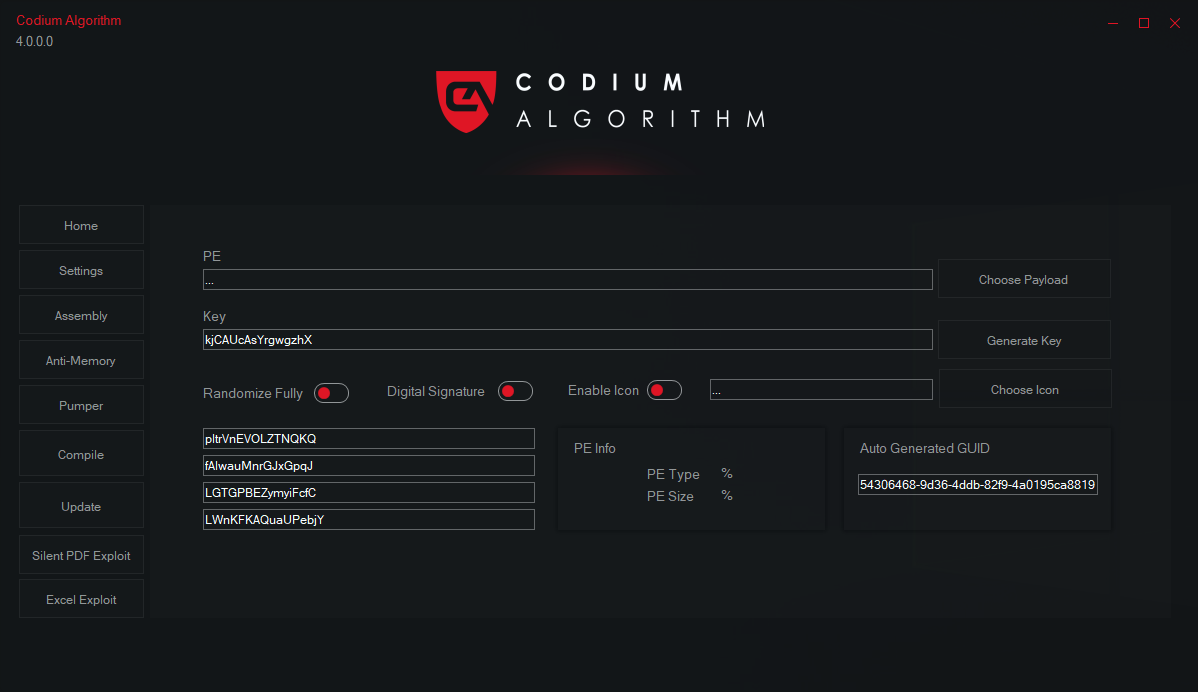Click the 'Enable Icon' label
This screenshot has height=692, width=1198.
point(603,390)
